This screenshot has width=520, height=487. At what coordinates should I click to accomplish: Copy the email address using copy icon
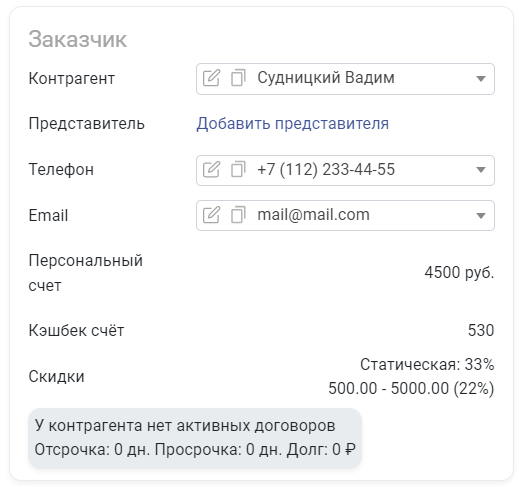[238, 215]
